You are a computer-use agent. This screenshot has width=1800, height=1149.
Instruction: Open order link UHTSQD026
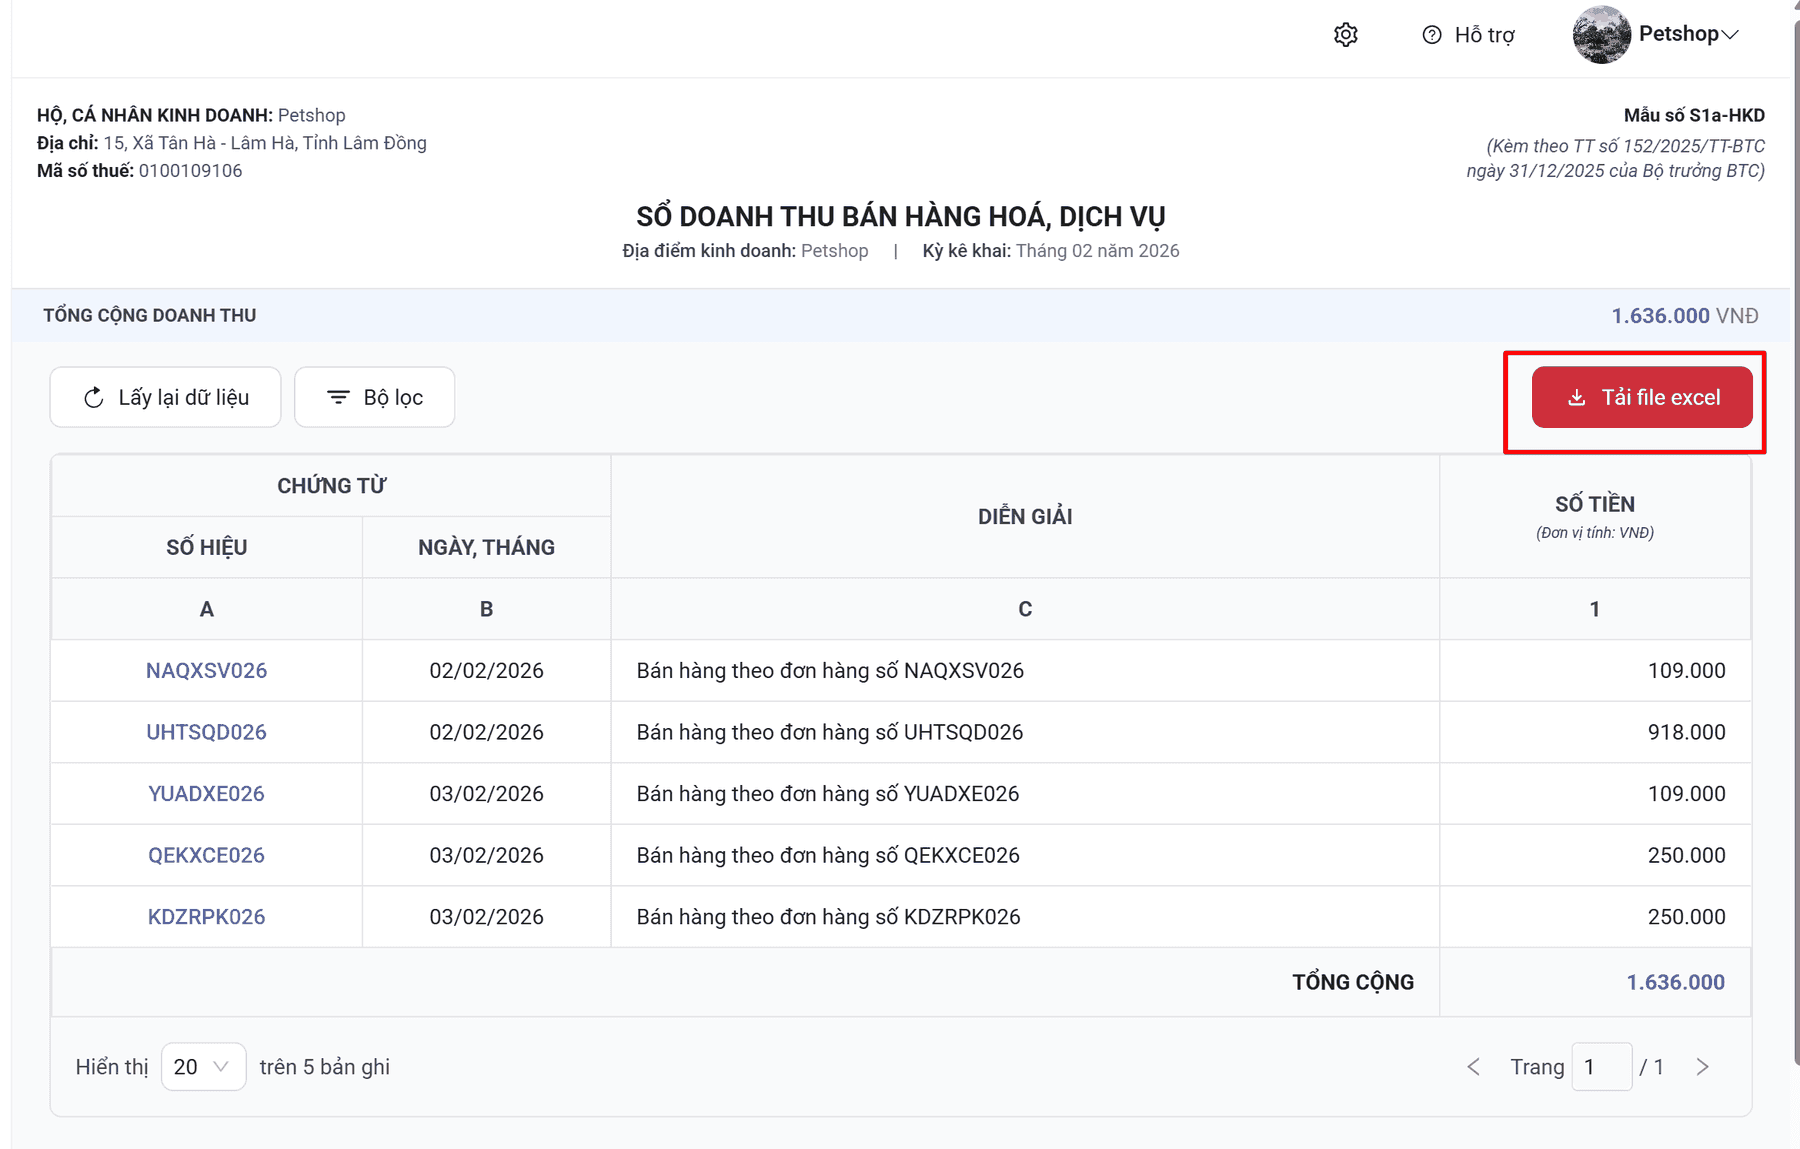click(207, 732)
